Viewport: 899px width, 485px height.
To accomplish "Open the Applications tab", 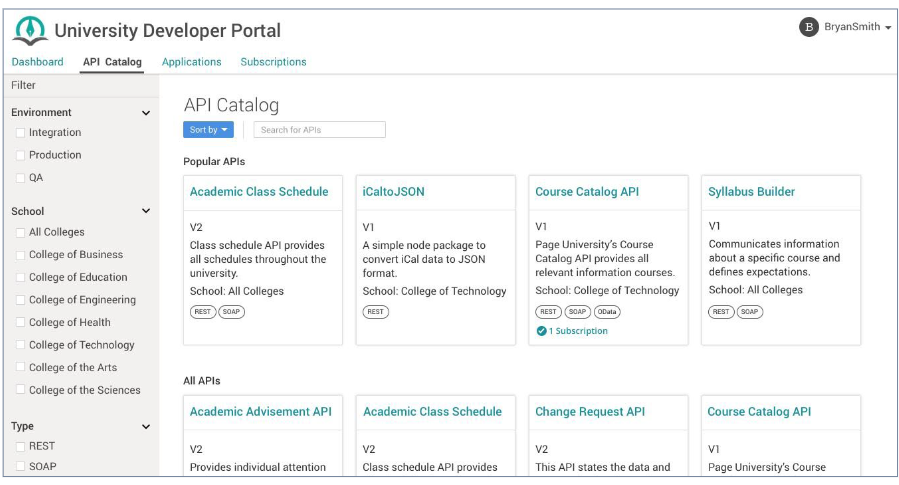I will pyautogui.click(x=191, y=62).
